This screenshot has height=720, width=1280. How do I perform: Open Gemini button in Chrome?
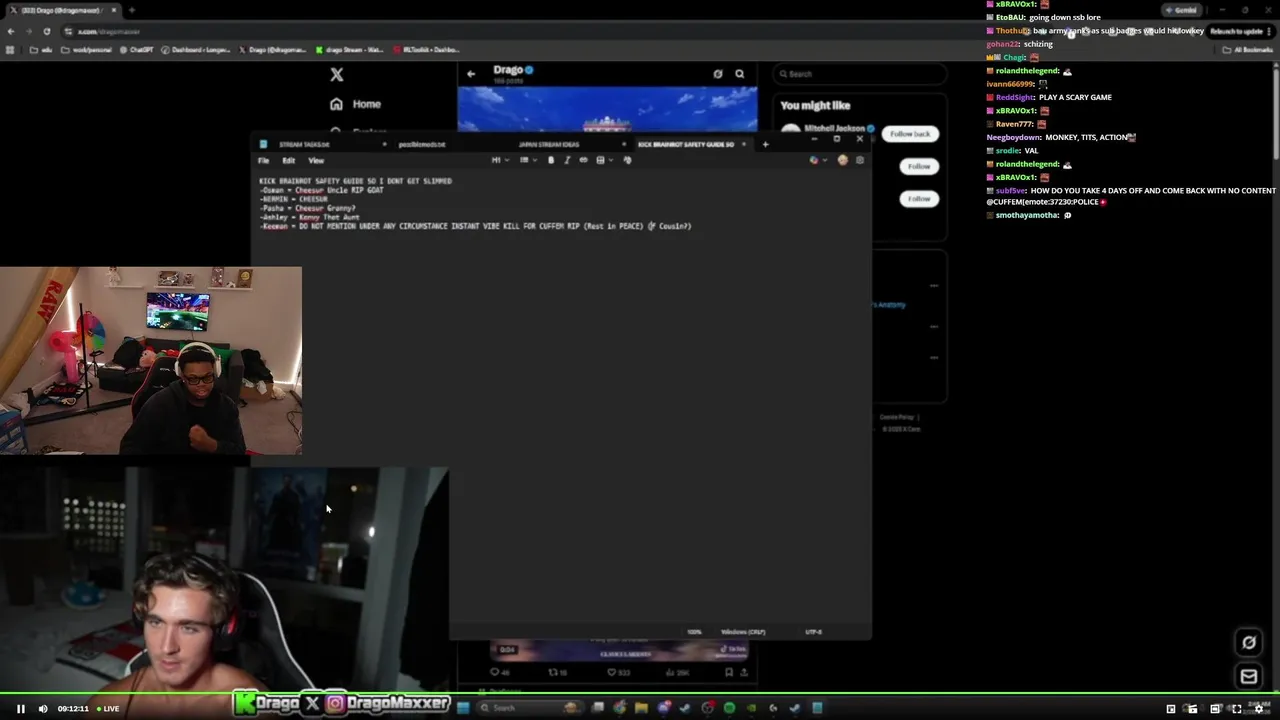pyautogui.click(x=1181, y=10)
